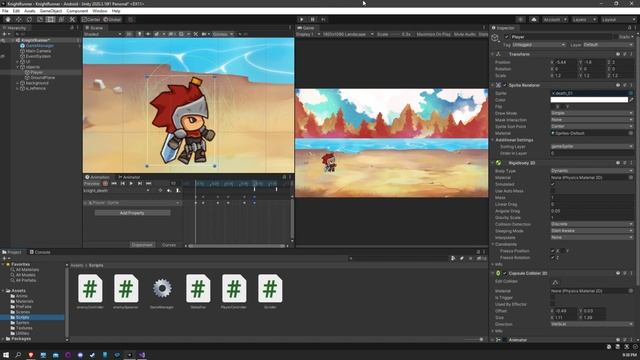The height and width of the screenshot is (360, 640).
Task: Toggle the Center pivot mode button
Action: 91,20
